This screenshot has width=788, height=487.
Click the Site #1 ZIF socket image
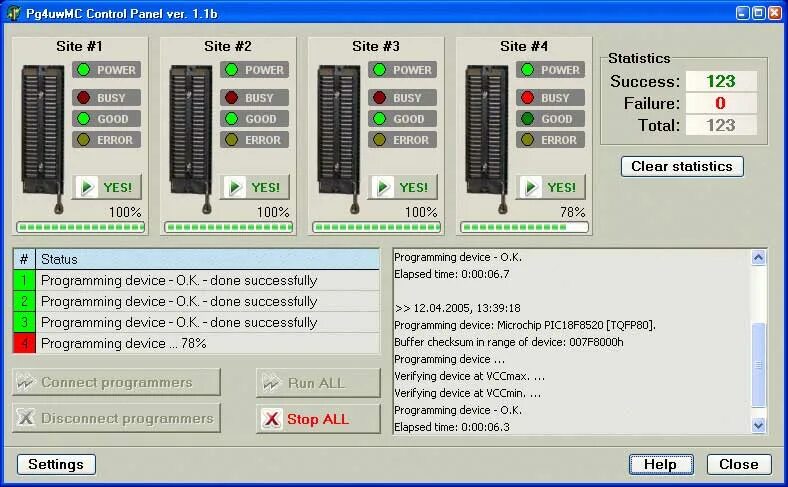43,138
